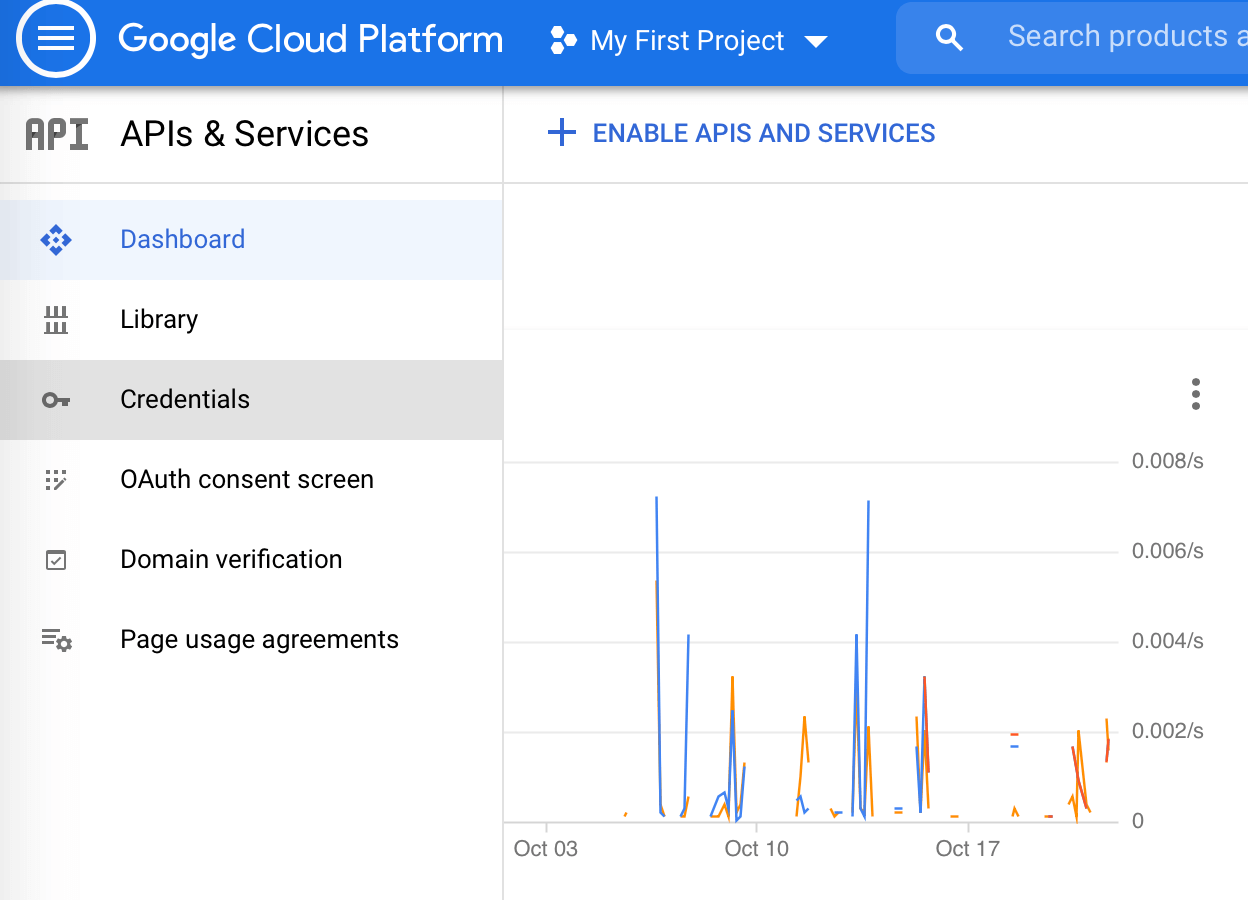Screen dimensions: 1248x900
Task: Open Library in the sidebar
Action: 251,320
